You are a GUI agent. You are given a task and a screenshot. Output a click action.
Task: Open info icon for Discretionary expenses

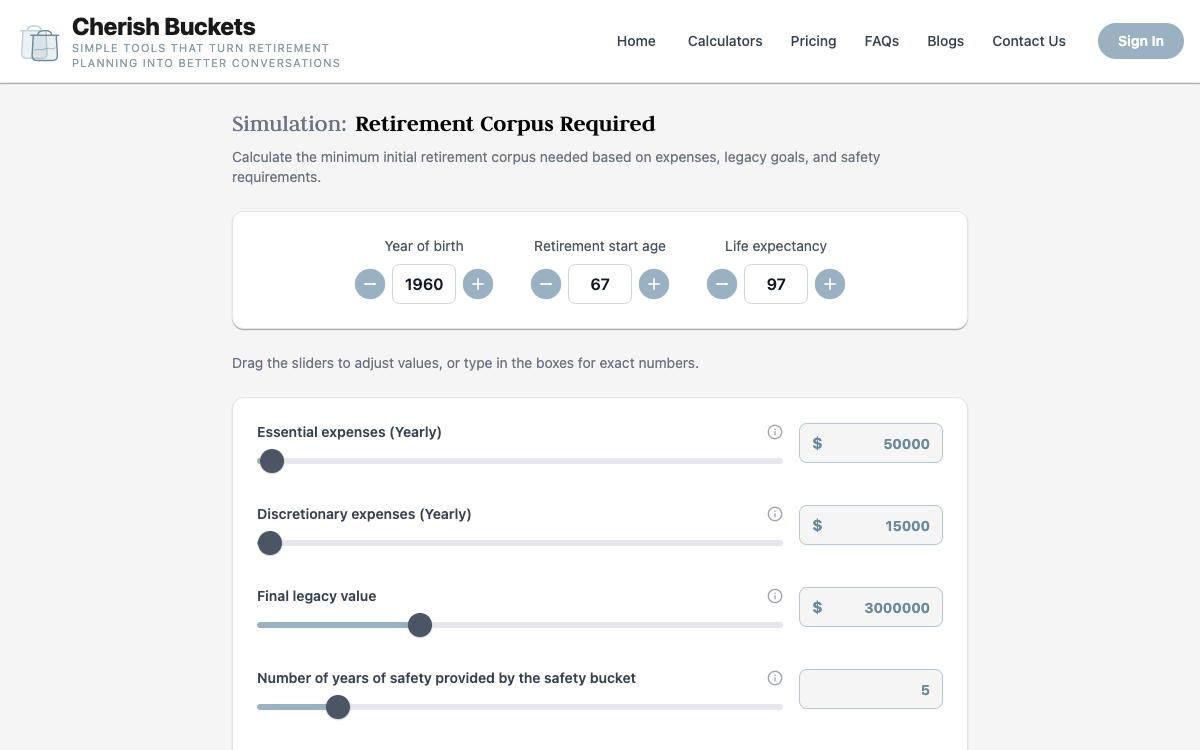coord(775,514)
